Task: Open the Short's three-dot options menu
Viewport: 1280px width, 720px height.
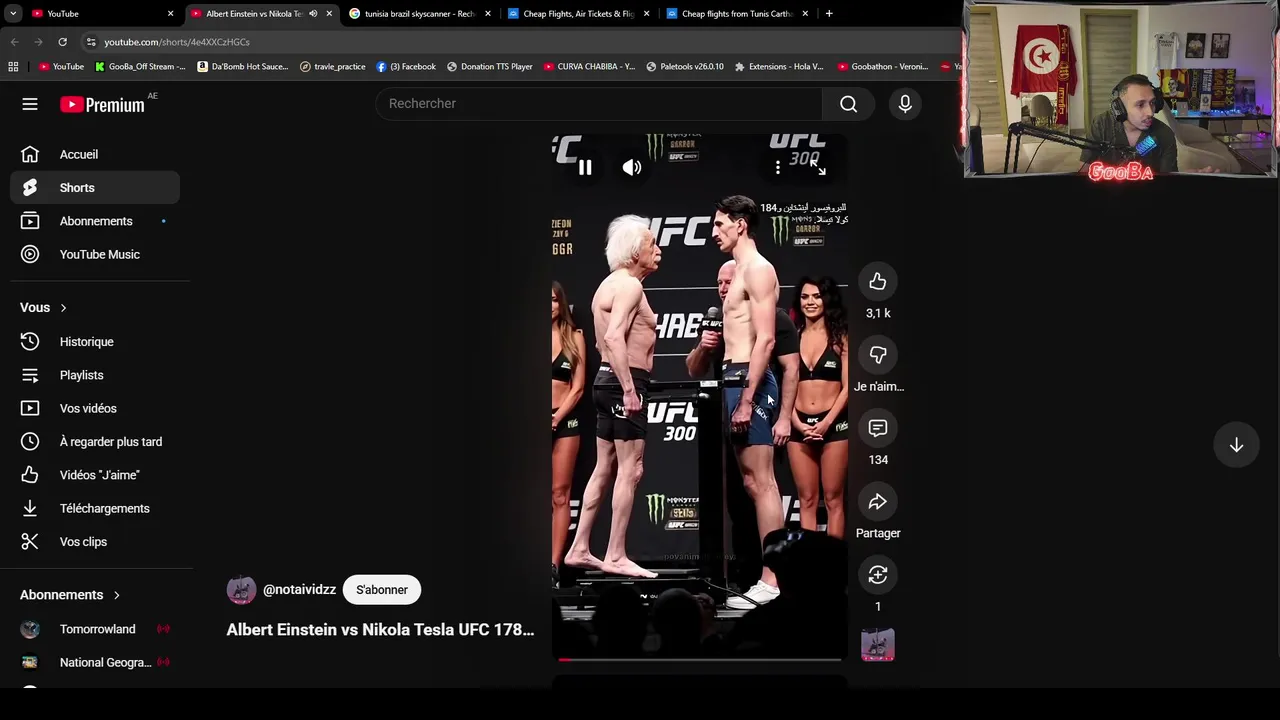Action: [778, 168]
